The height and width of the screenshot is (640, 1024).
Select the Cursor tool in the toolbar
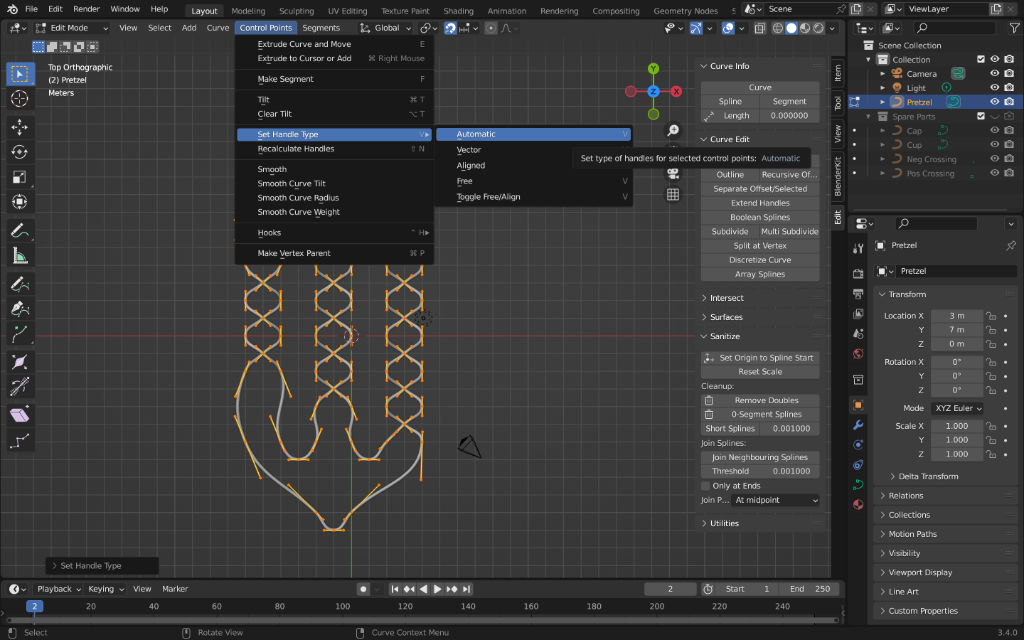click(19, 98)
